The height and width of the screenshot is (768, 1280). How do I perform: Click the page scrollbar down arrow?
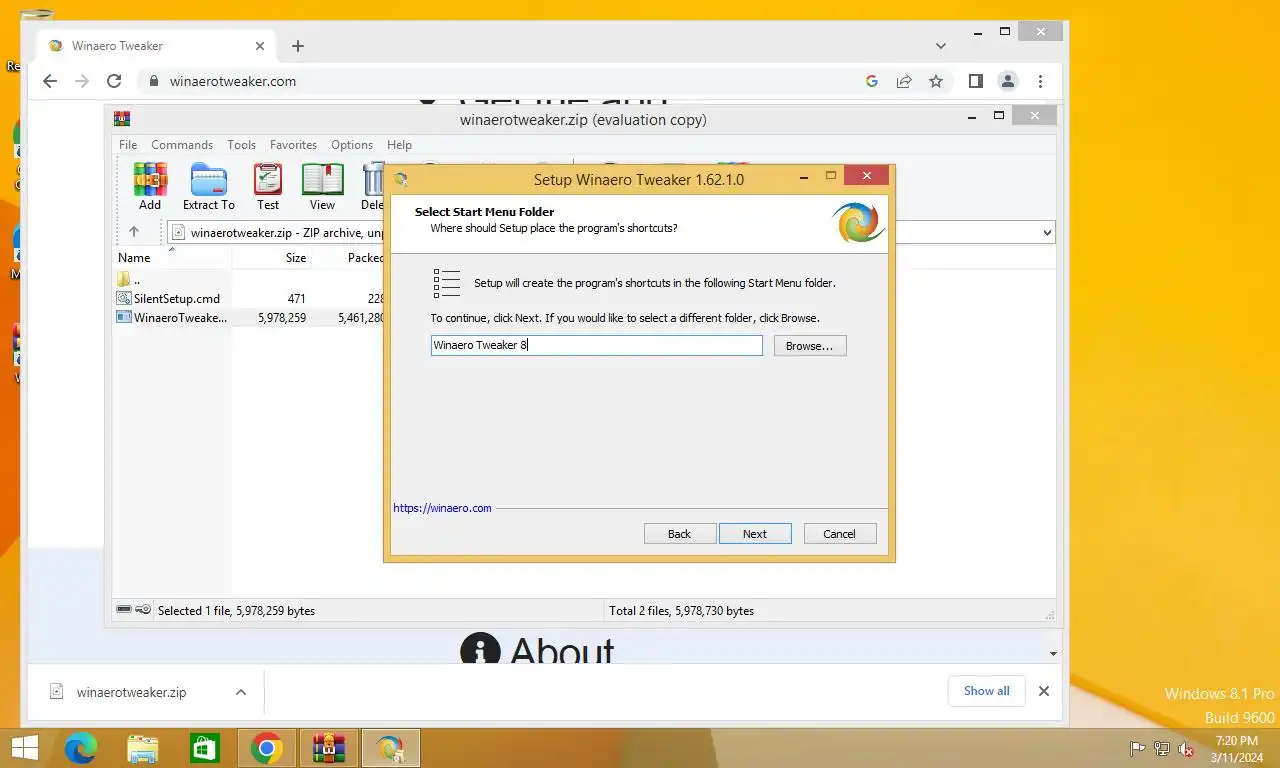click(1053, 653)
